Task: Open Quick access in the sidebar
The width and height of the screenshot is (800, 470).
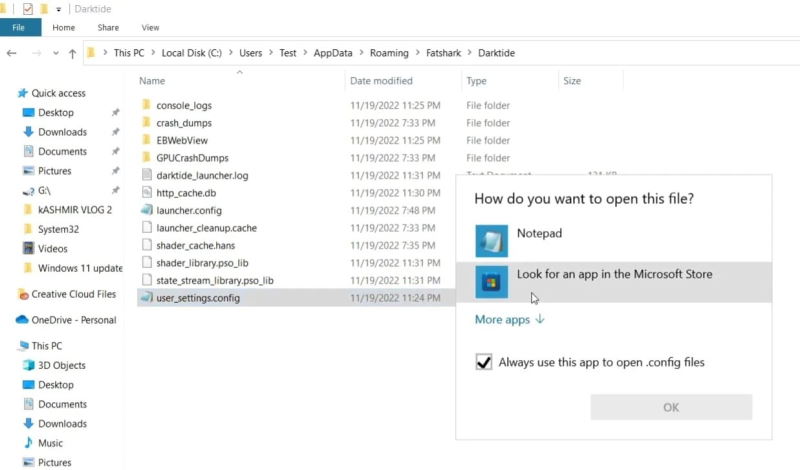Action: pos(58,93)
